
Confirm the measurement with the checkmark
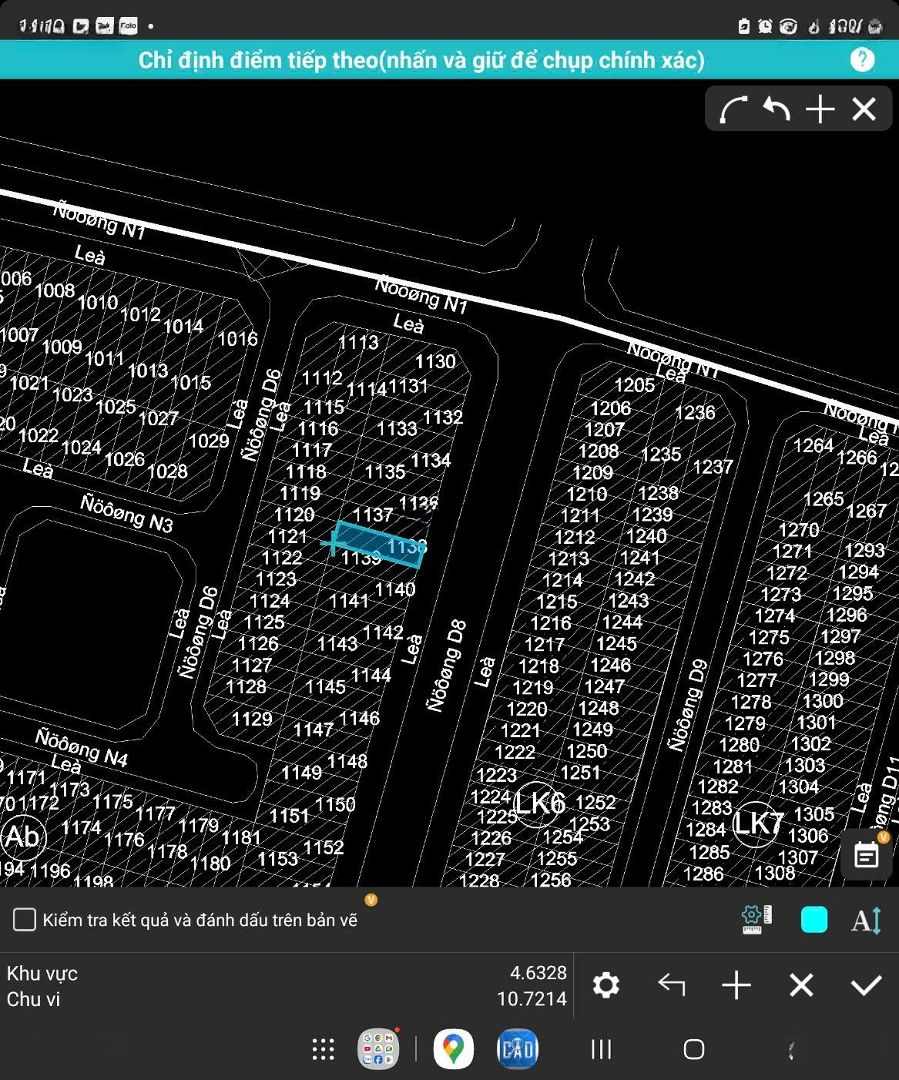click(x=865, y=986)
